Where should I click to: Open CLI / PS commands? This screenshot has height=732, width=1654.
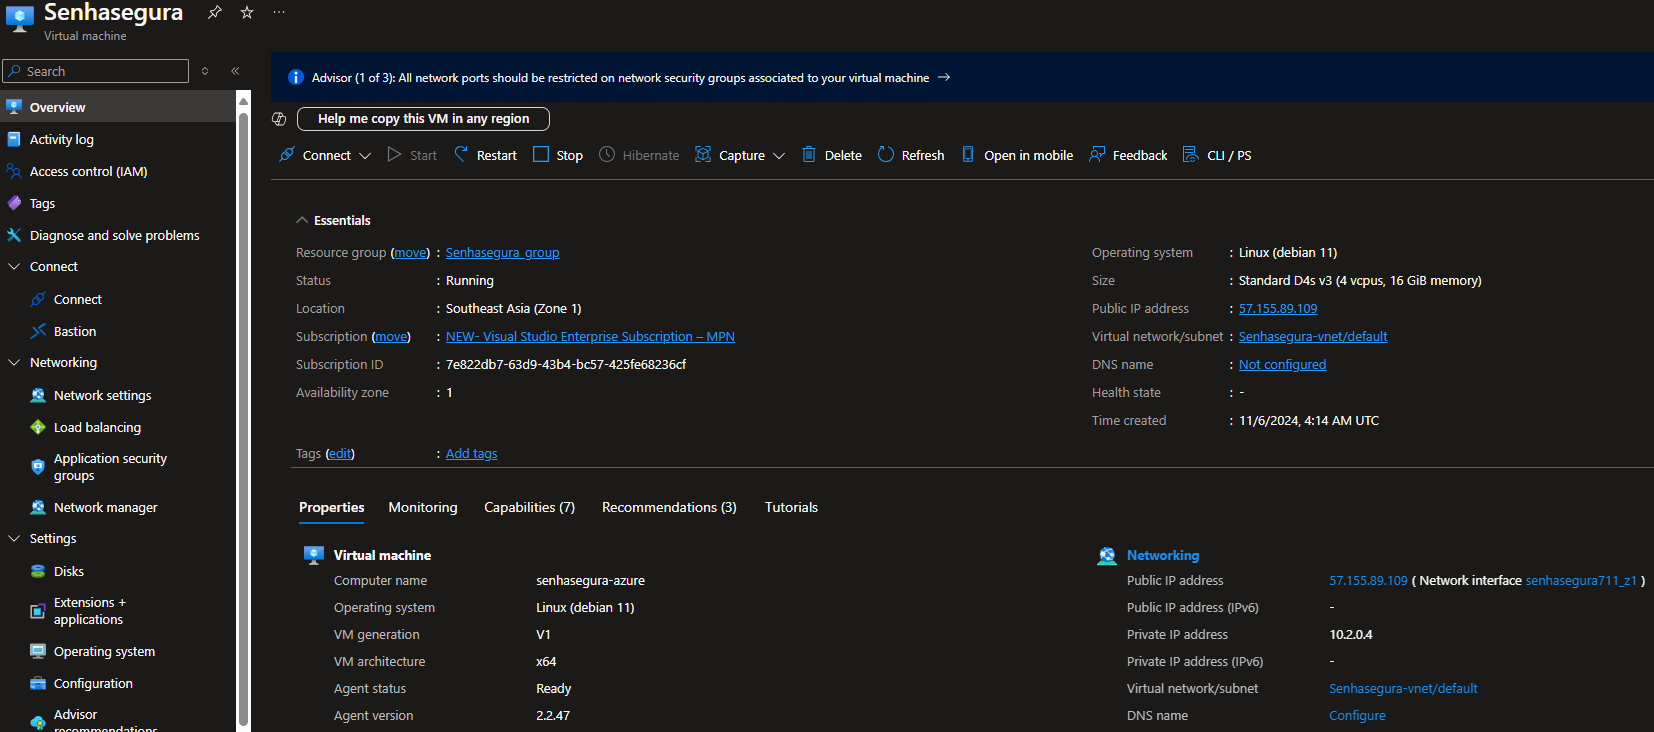coord(1217,155)
